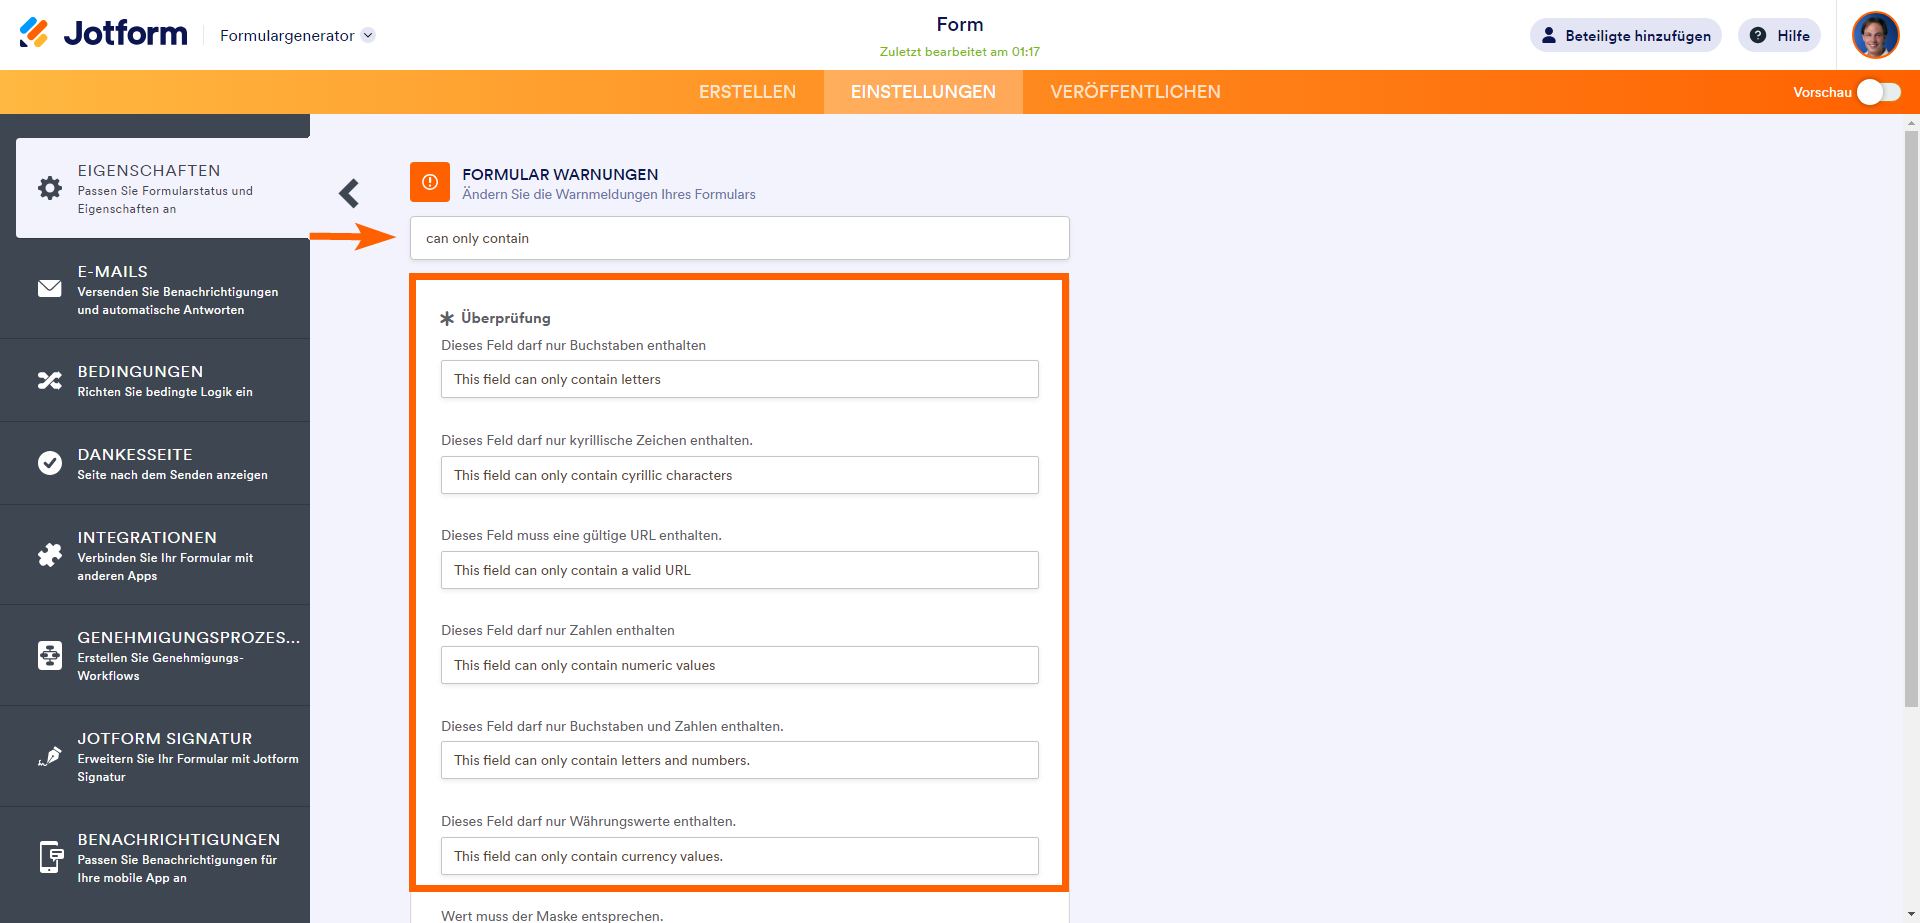1920x923 pixels.
Task: Open the DANKESSEITE settings section
Action: 155,463
